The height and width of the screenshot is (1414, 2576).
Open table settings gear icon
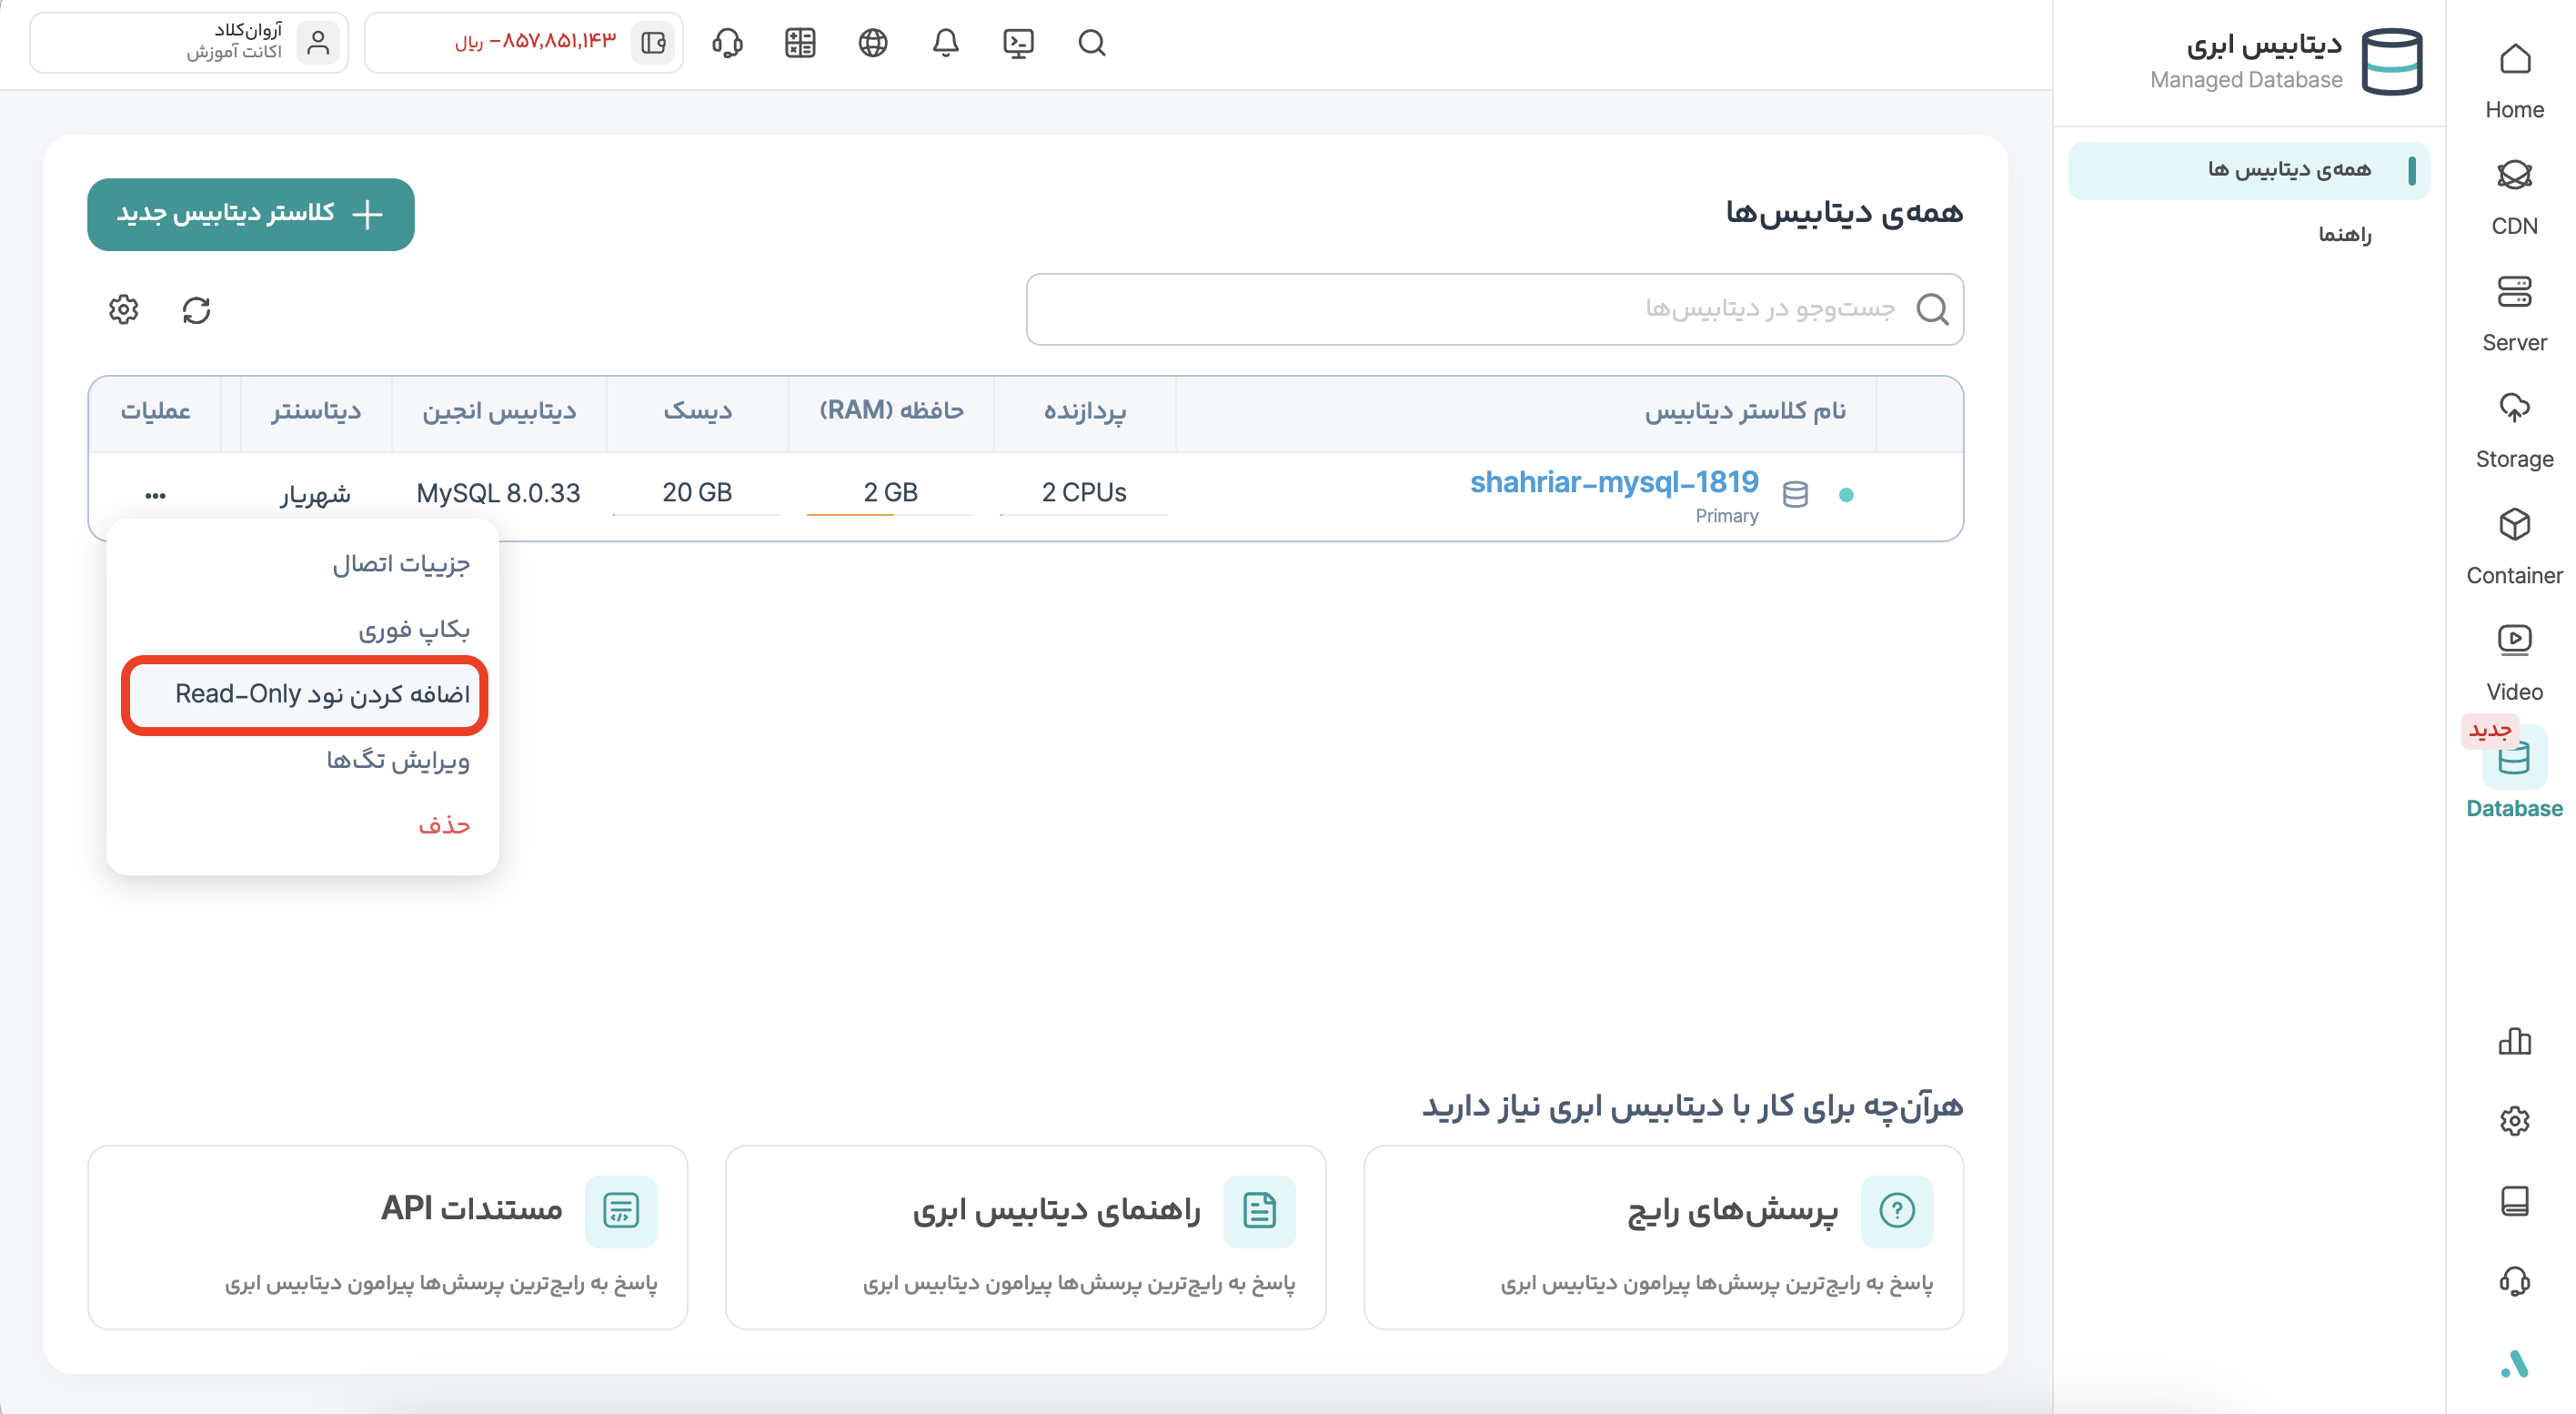pyautogui.click(x=123, y=310)
